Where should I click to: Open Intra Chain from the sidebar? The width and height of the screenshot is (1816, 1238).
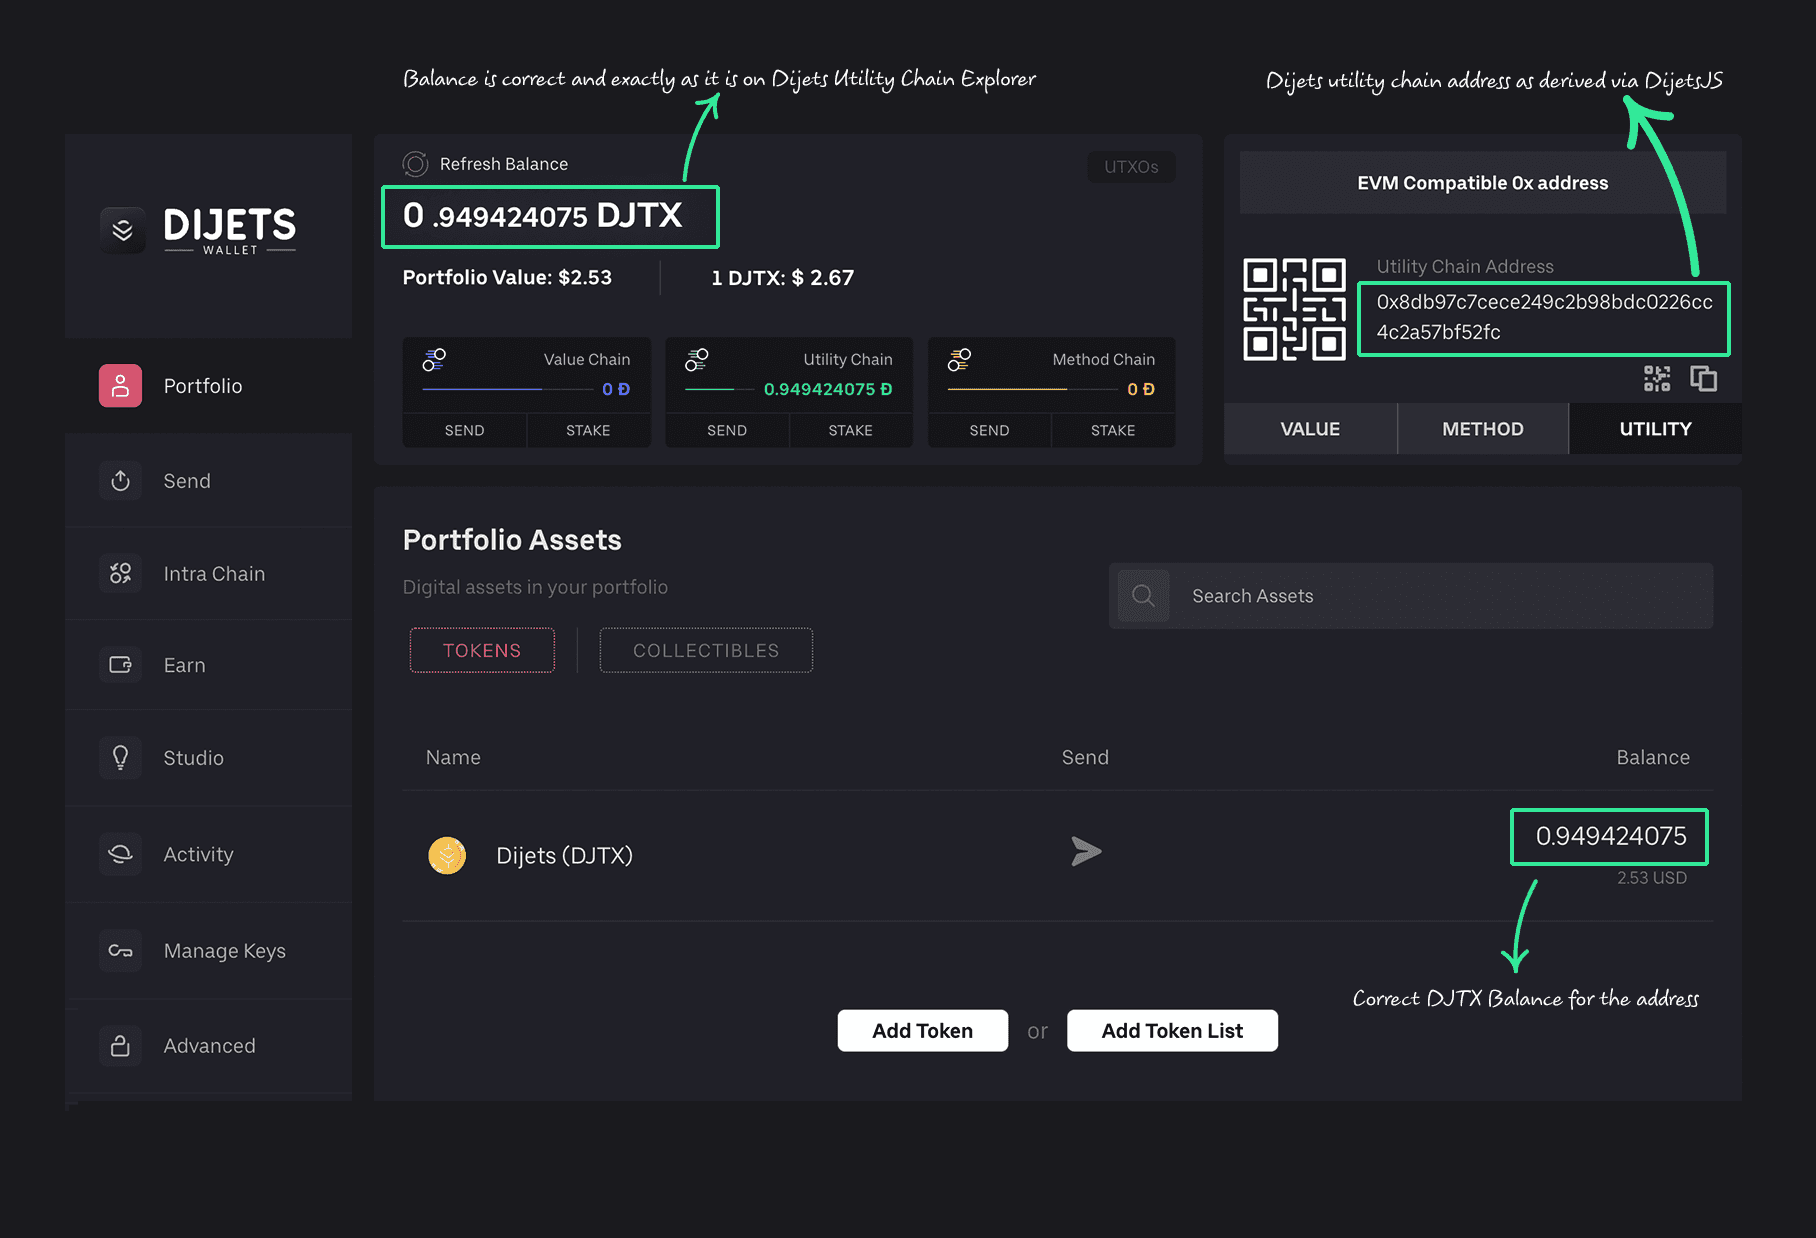coord(213,574)
